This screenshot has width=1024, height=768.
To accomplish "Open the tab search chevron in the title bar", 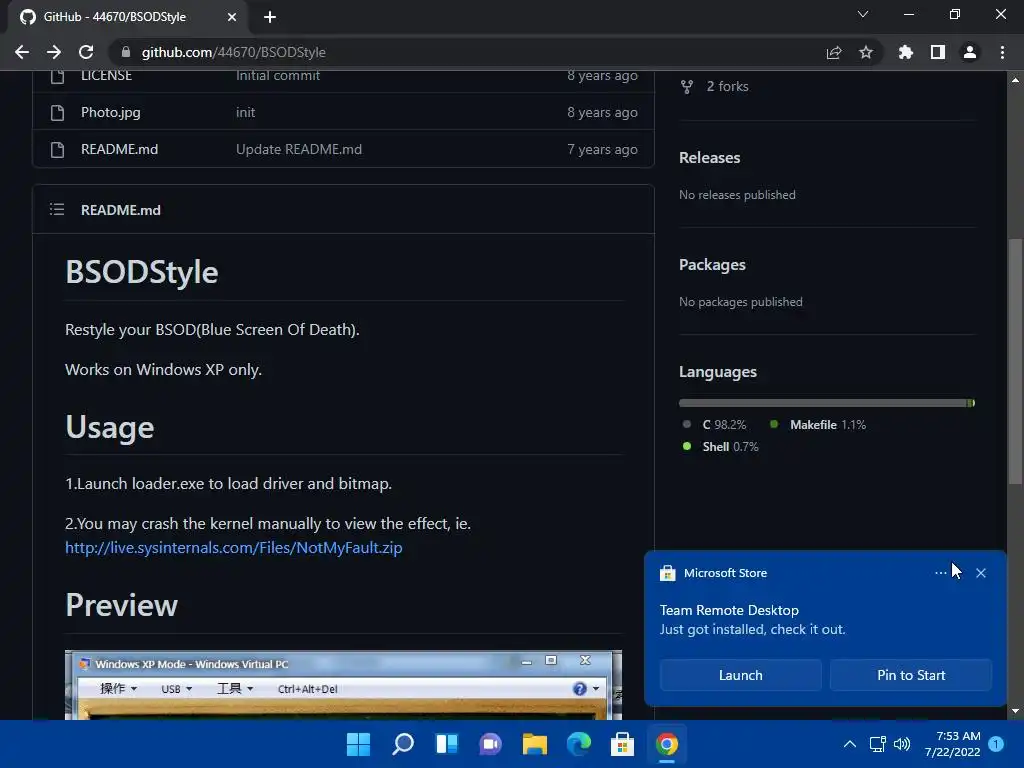I will [x=863, y=14].
